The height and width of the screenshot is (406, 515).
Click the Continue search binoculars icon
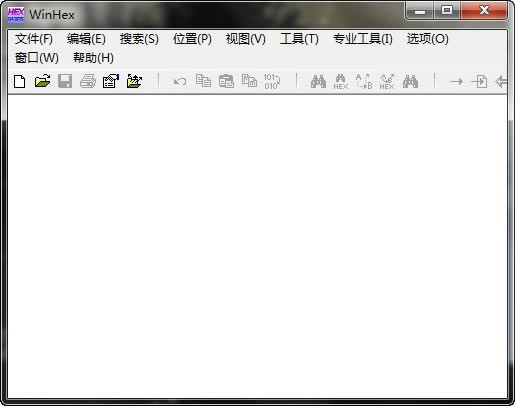[x=410, y=81]
